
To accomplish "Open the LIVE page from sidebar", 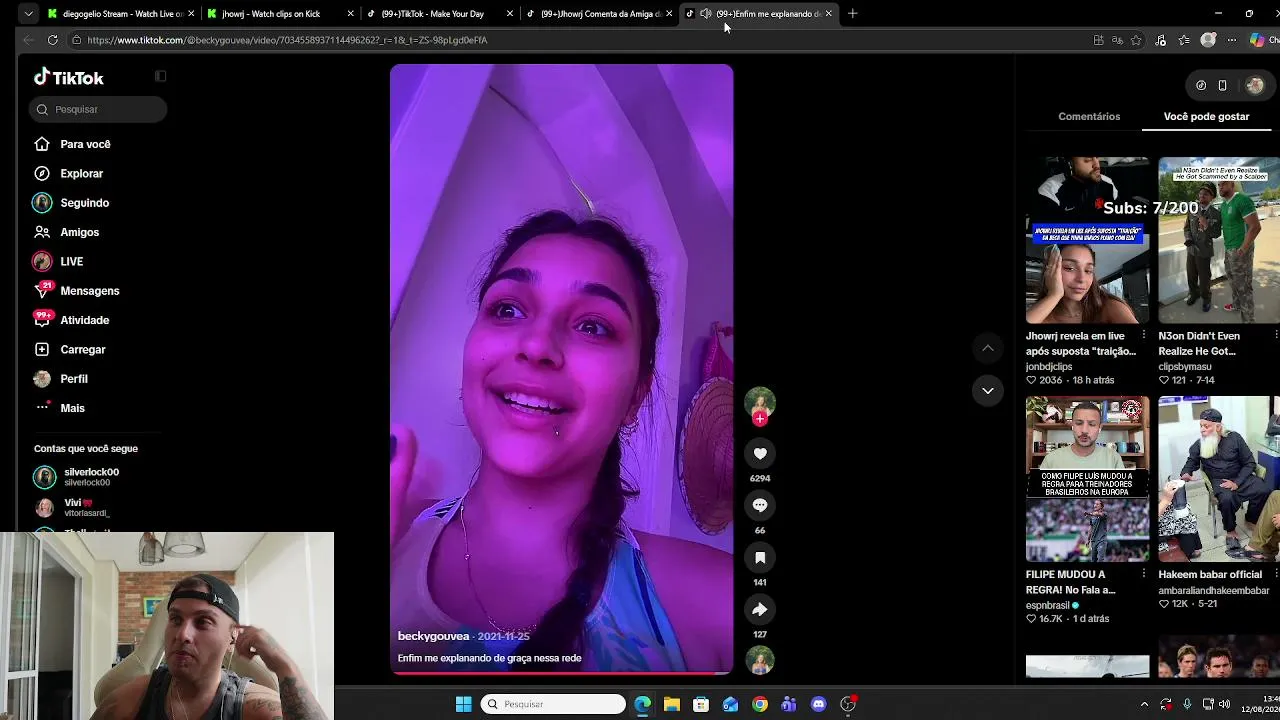I will [71, 262].
